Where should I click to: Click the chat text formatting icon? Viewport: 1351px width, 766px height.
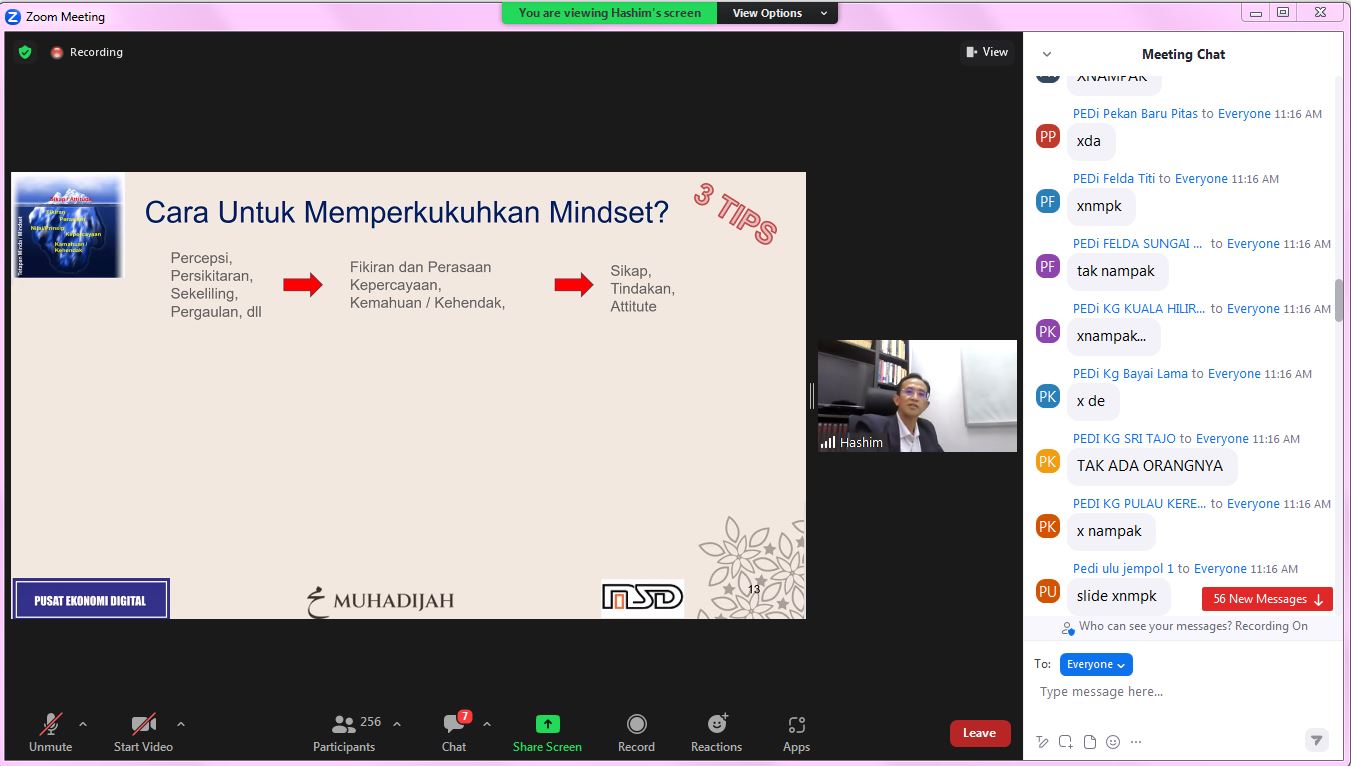(x=1043, y=742)
